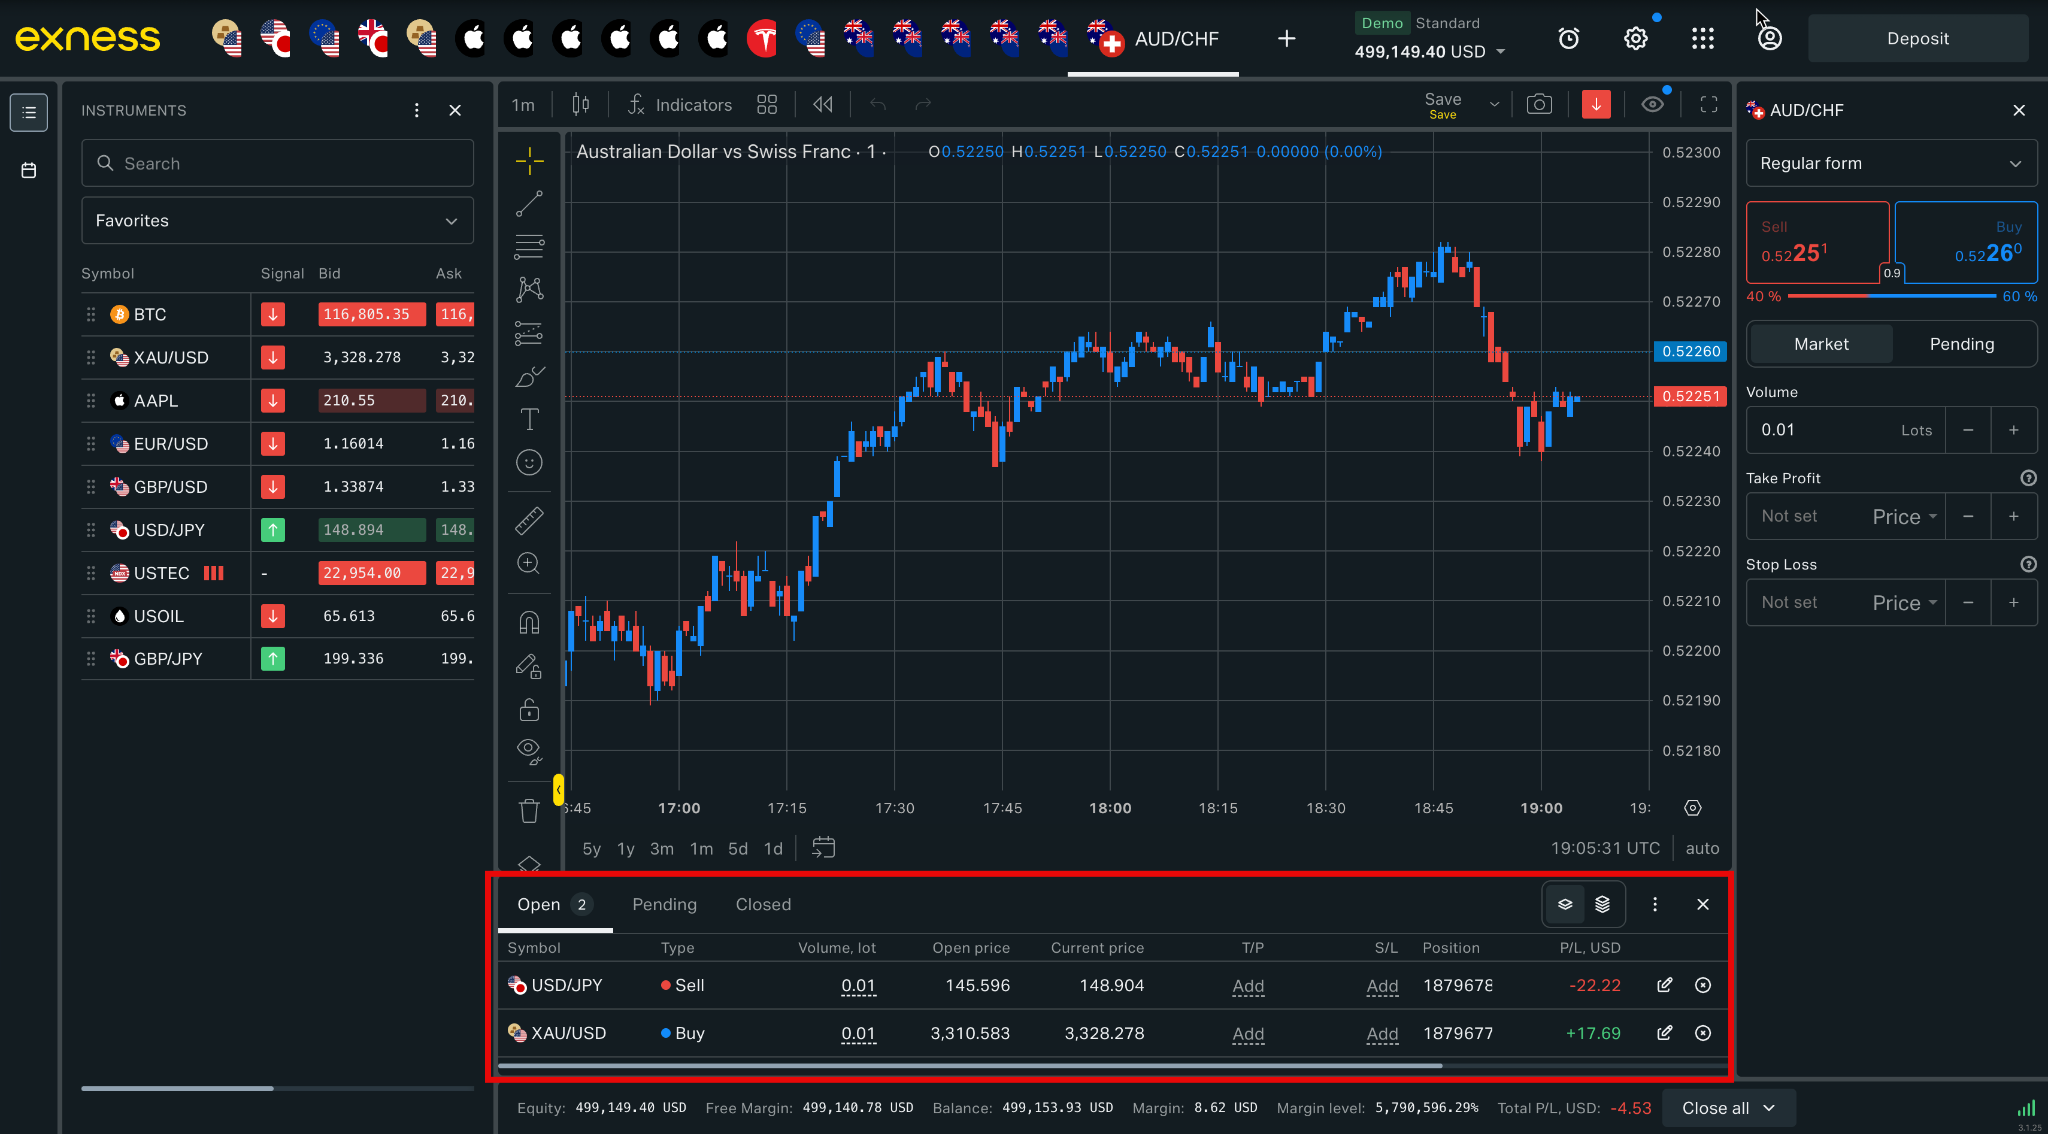Add T/P for the USD/JPY position
The image size is (2048, 1134).
point(1248,986)
